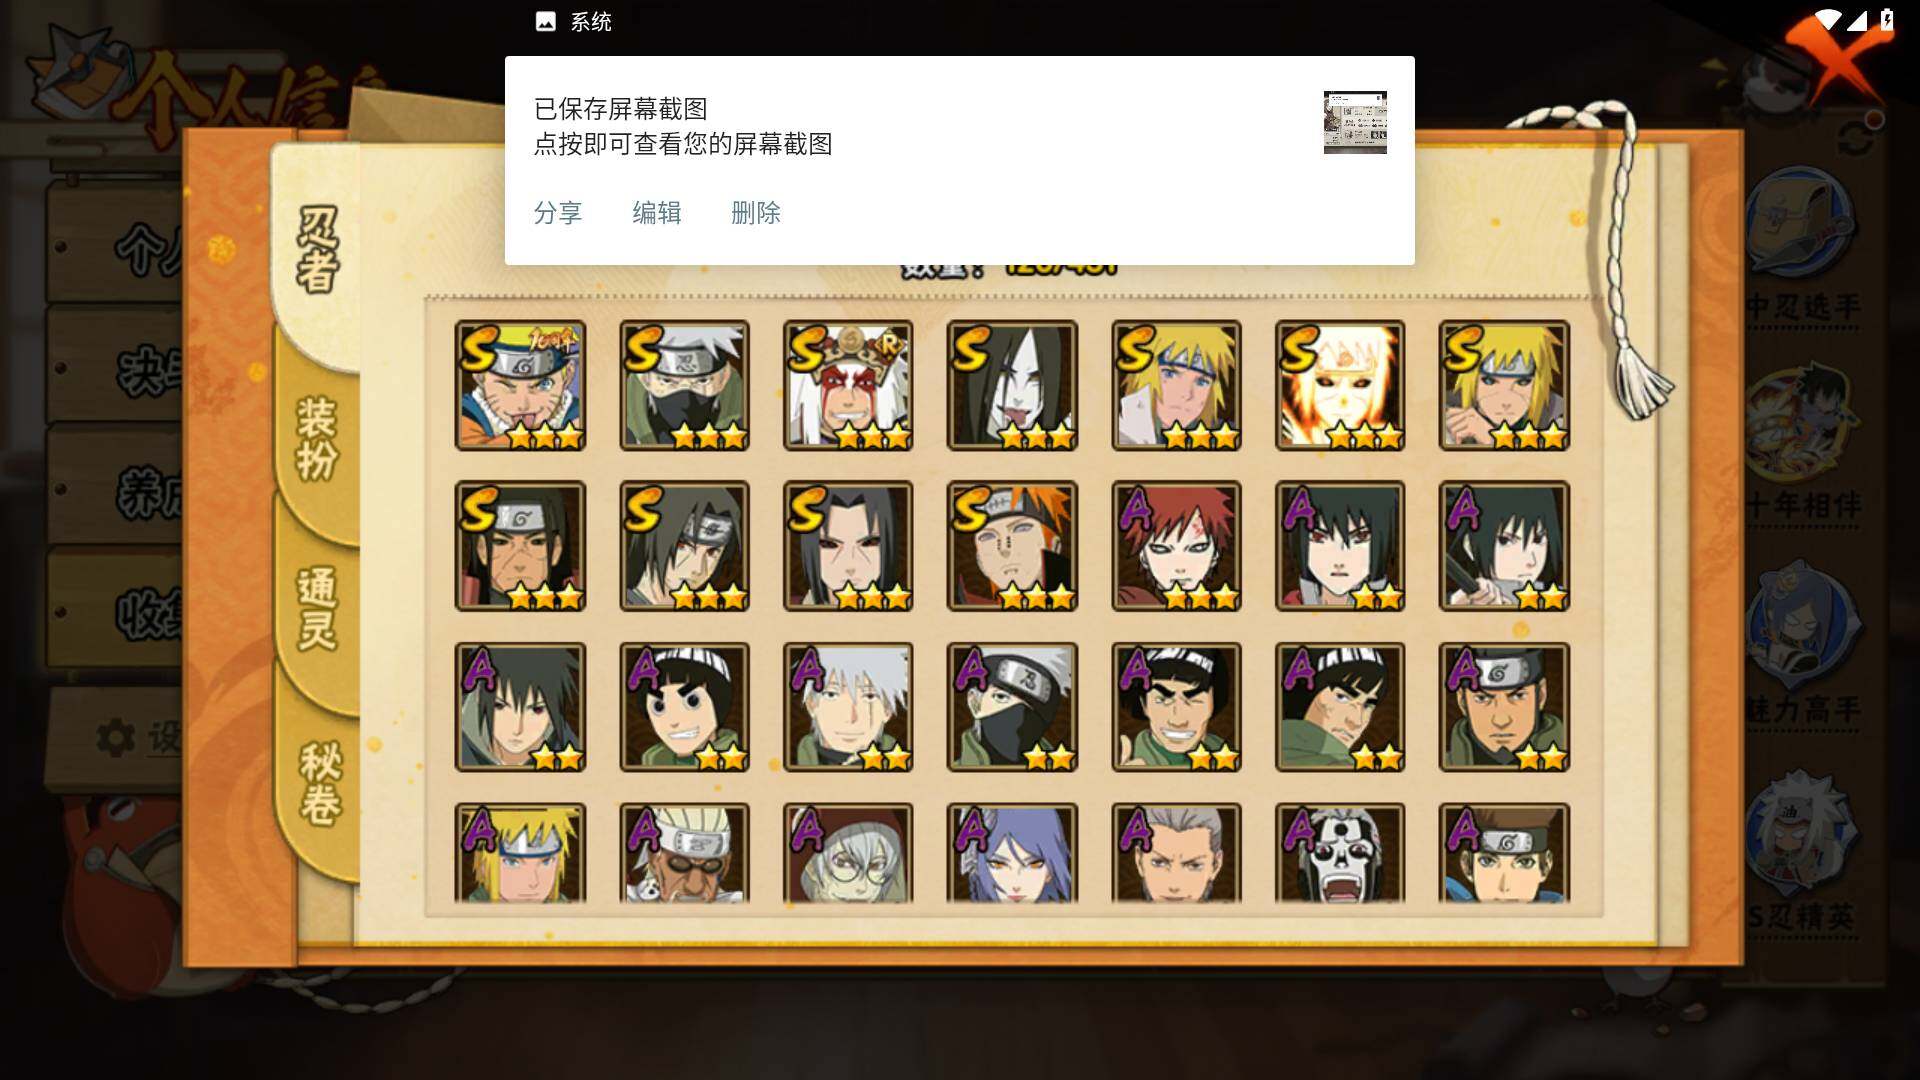Viewport: 1920px width, 1080px height.
Task: Pick the Jiraiya S-rank ninja portrait
Action: point(848,385)
